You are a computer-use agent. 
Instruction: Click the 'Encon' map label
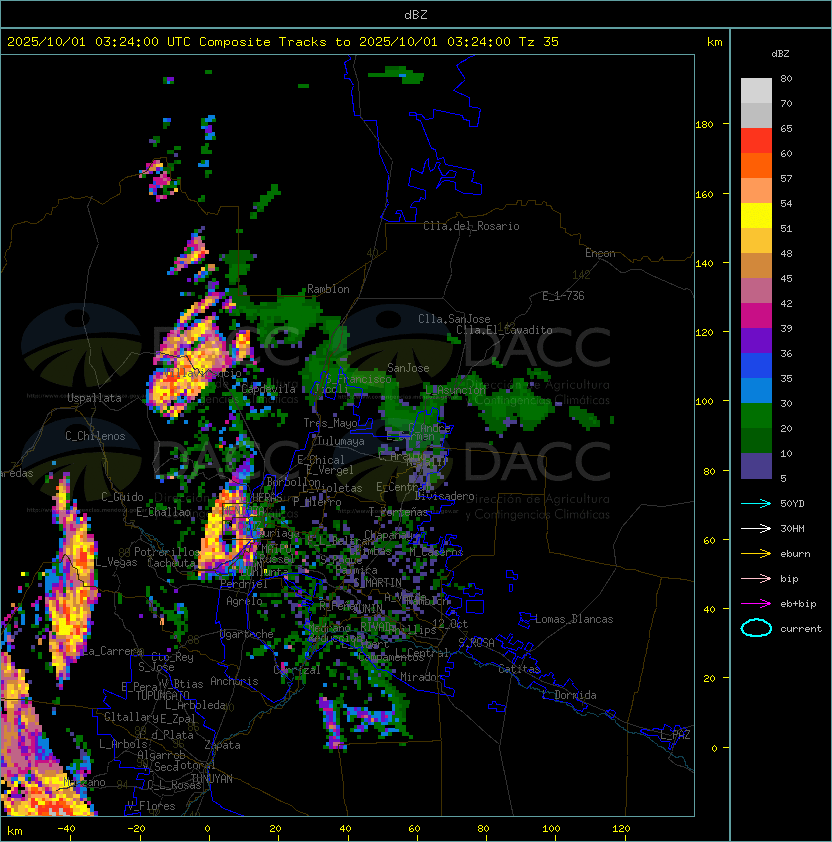600,253
